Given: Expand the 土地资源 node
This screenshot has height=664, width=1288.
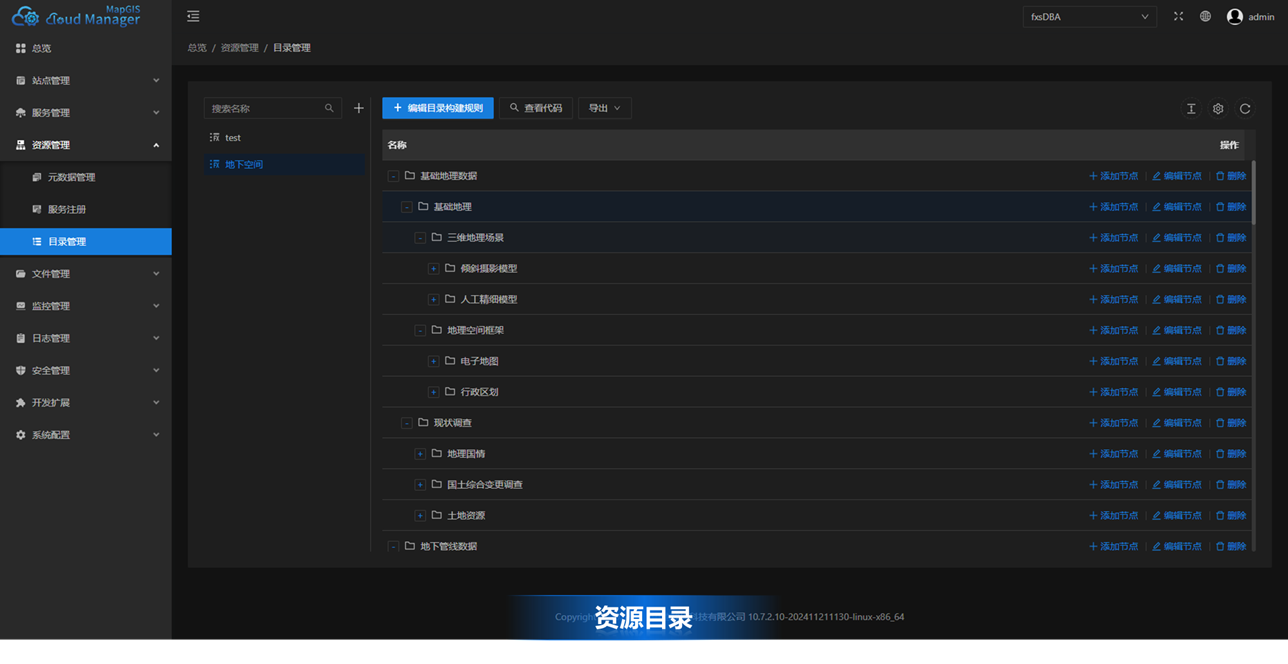Looking at the screenshot, I should [x=420, y=516].
